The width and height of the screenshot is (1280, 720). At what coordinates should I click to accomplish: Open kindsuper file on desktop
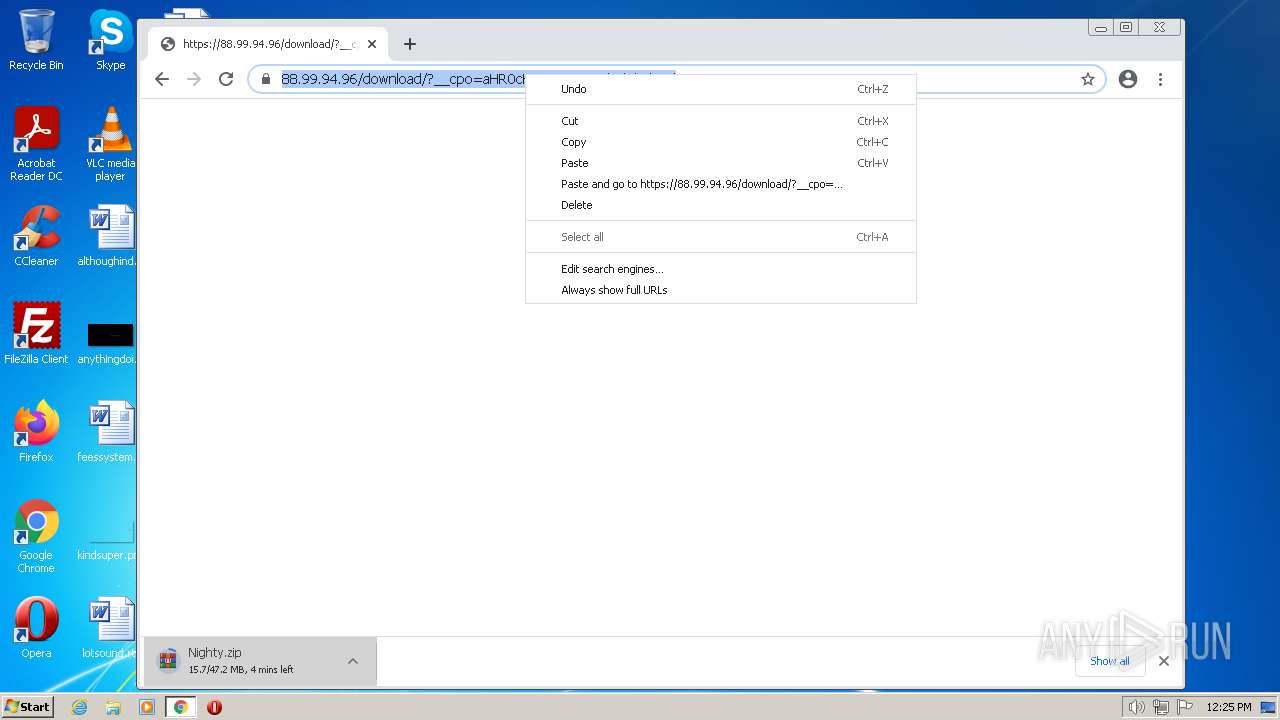point(108,540)
